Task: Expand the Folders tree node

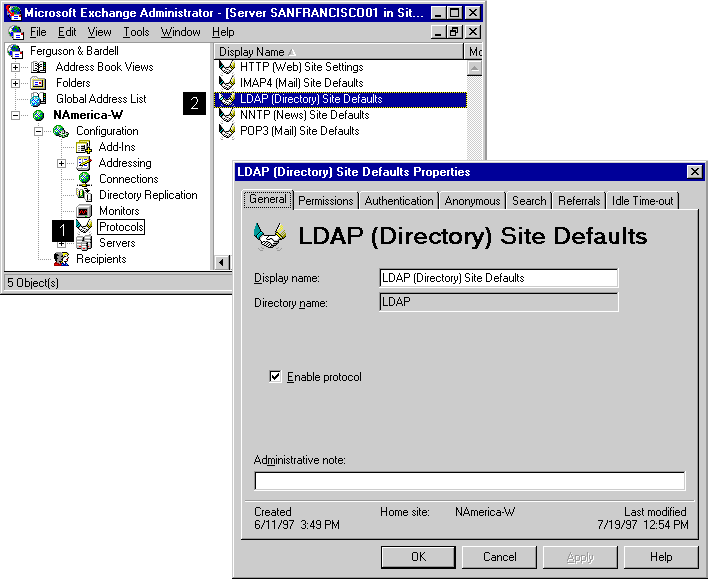Action: click(15, 84)
